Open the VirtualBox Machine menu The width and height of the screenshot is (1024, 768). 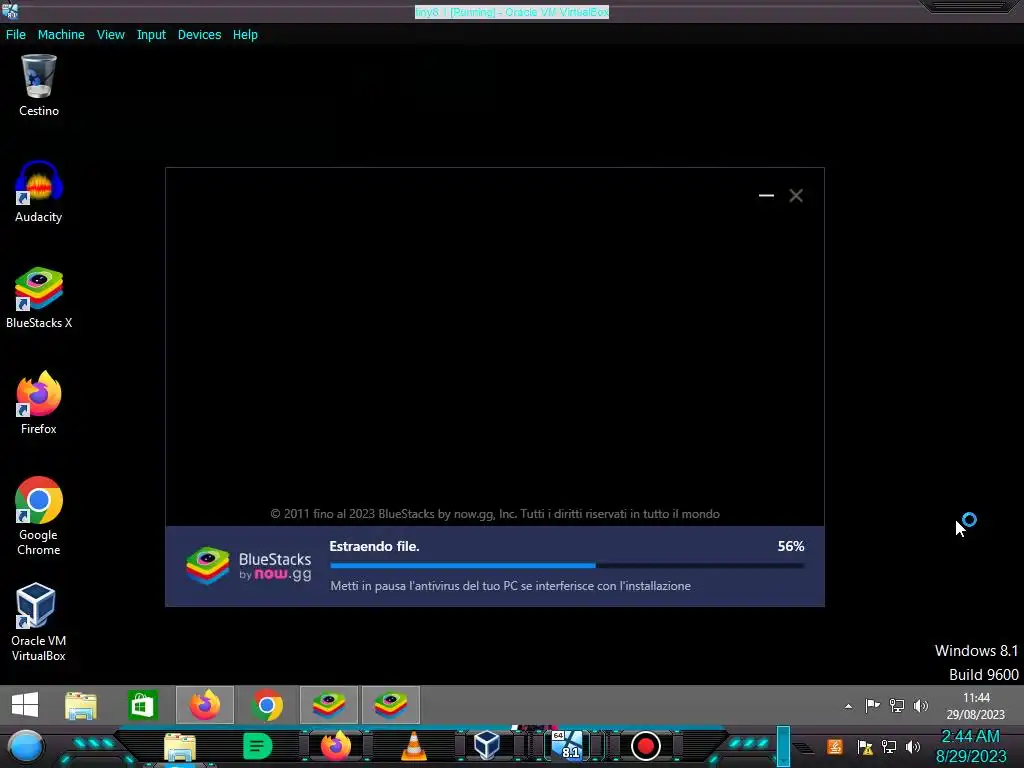point(61,35)
